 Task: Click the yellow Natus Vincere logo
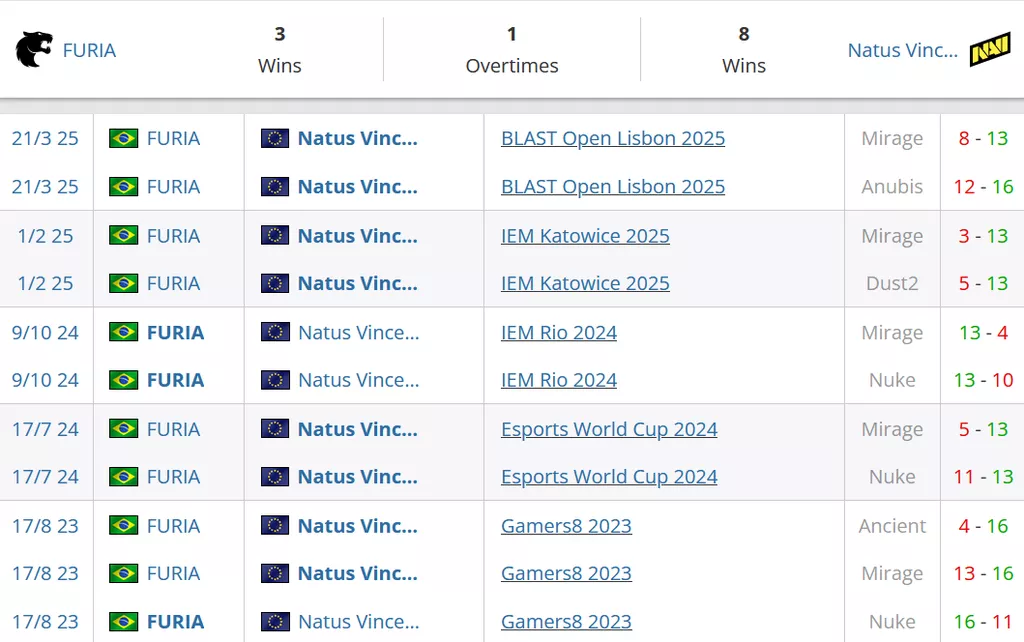point(989,50)
